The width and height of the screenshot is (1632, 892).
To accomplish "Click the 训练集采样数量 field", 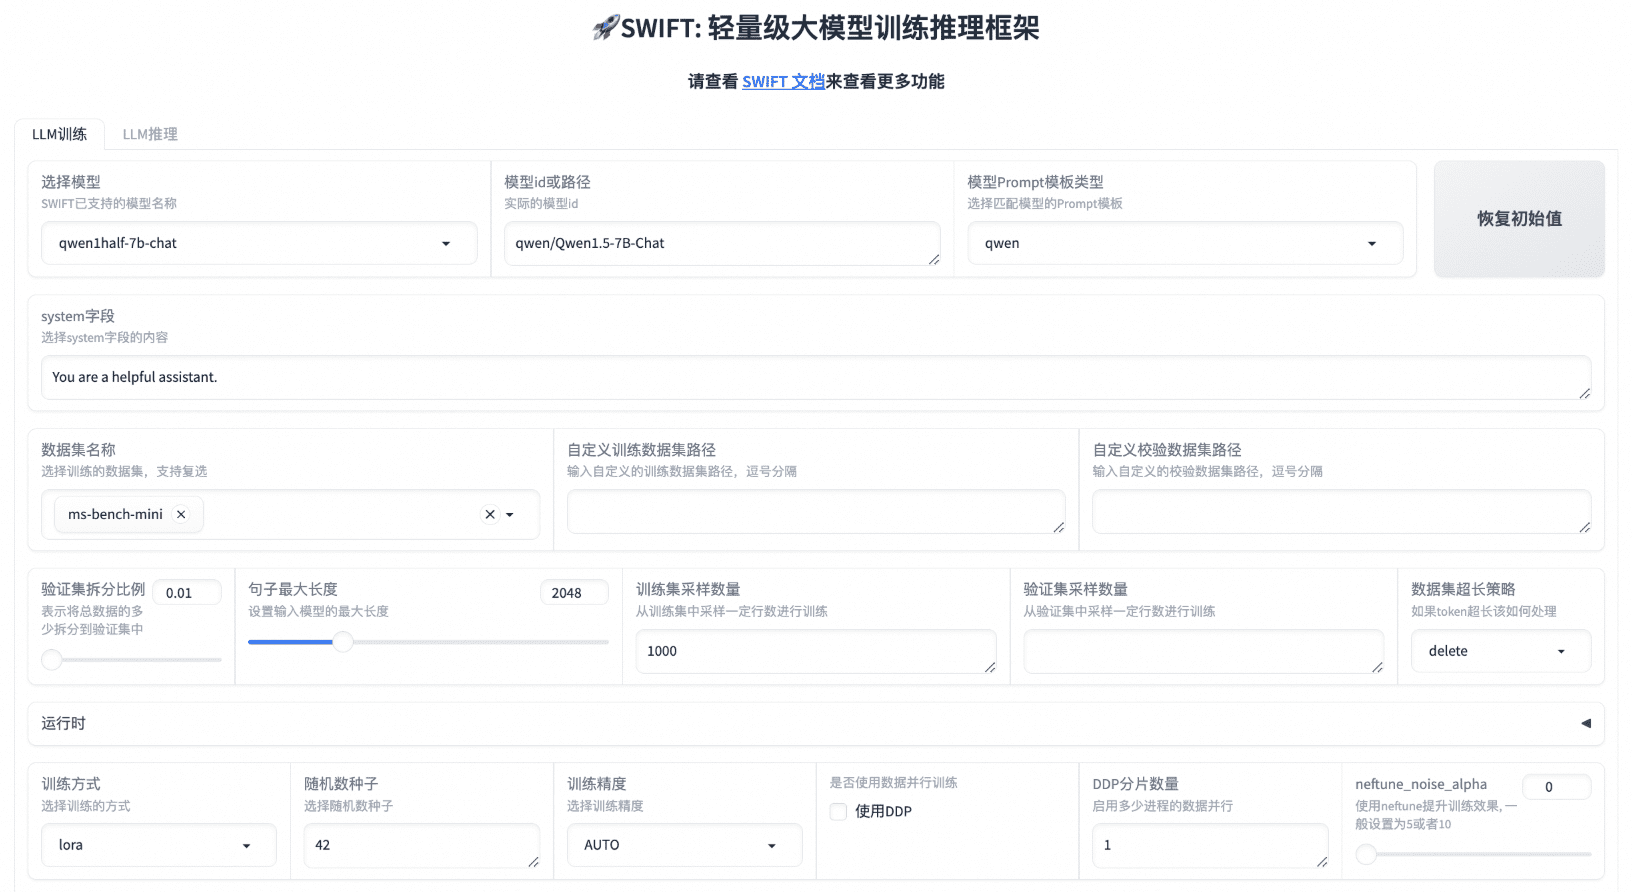I will coord(816,651).
